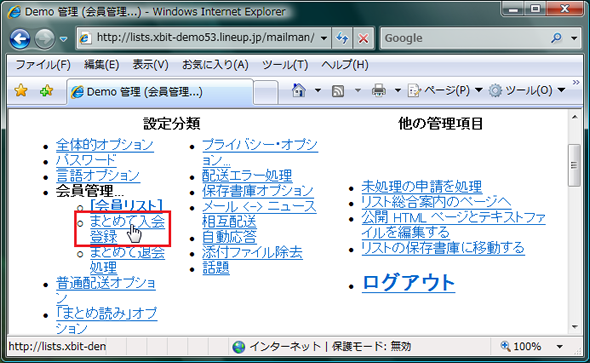The image size is (590, 363).
Task: Click the red Stop loading icon
Action: [x=363, y=38]
